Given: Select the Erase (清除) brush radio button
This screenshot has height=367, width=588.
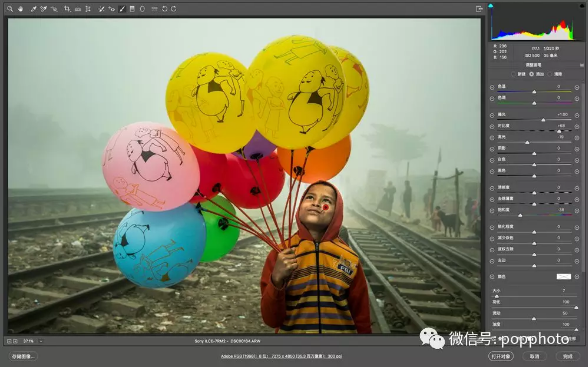Looking at the screenshot, I should (x=549, y=74).
